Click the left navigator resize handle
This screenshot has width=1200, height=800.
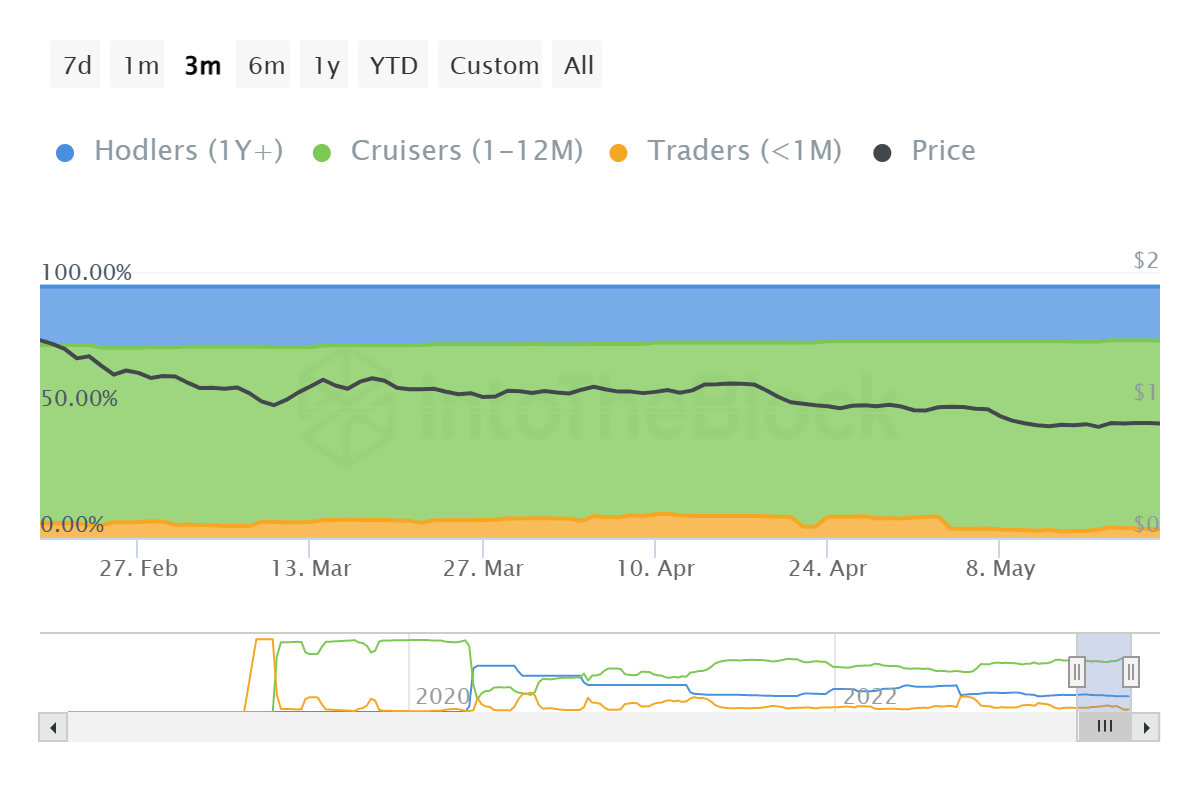coord(1075,672)
